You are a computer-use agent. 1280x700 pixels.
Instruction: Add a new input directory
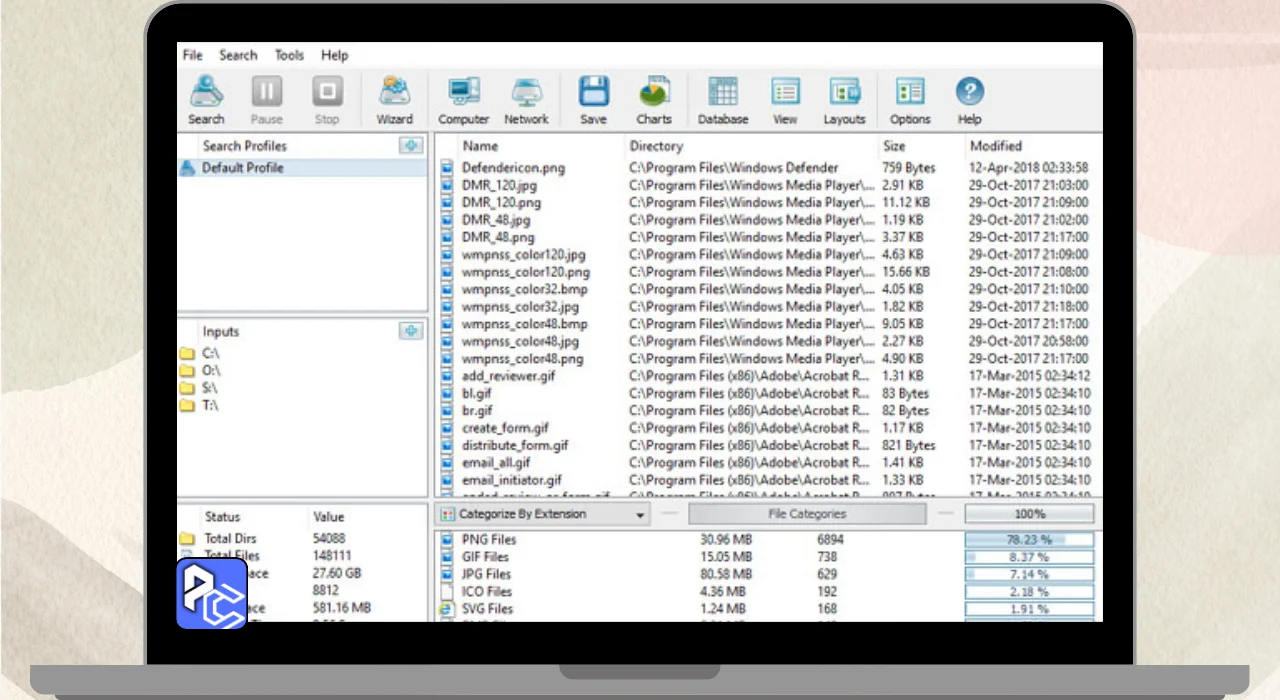pos(411,331)
